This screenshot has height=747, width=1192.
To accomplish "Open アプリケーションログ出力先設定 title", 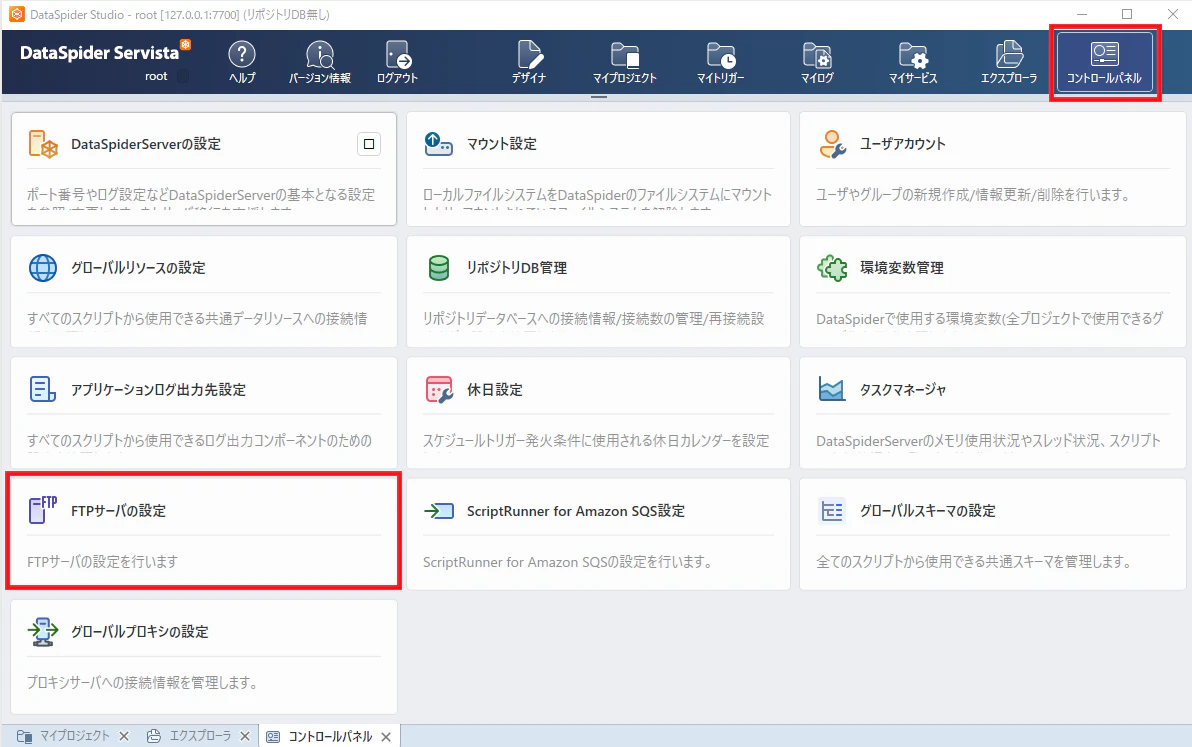I will [x=158, y=389].
